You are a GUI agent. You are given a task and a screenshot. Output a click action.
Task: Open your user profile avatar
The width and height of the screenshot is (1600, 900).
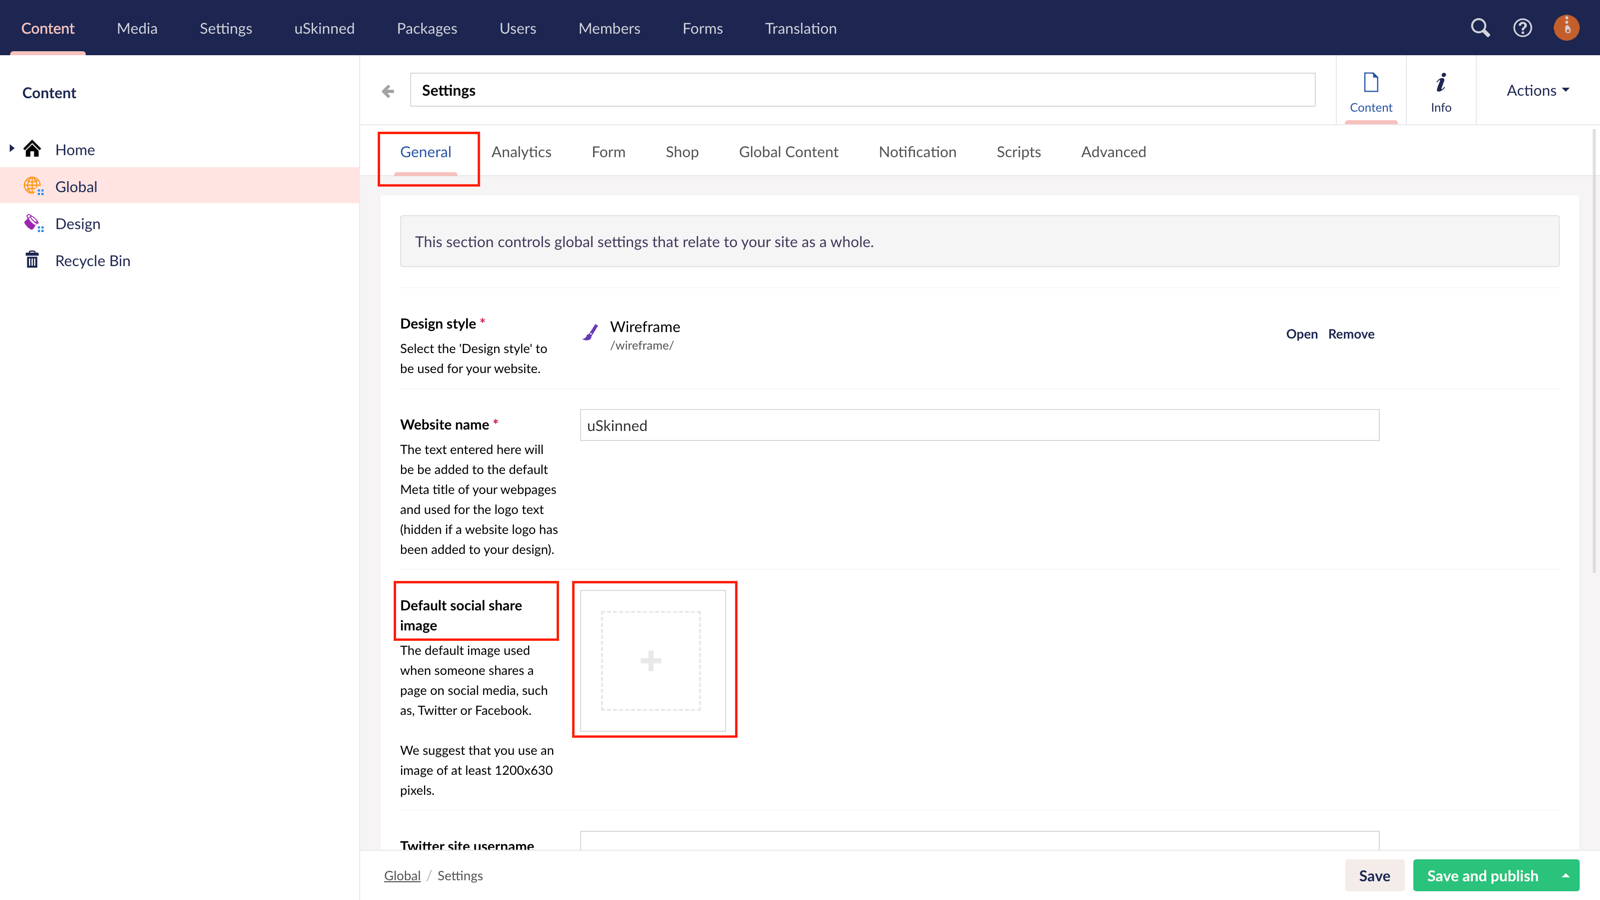[1566, 28]
